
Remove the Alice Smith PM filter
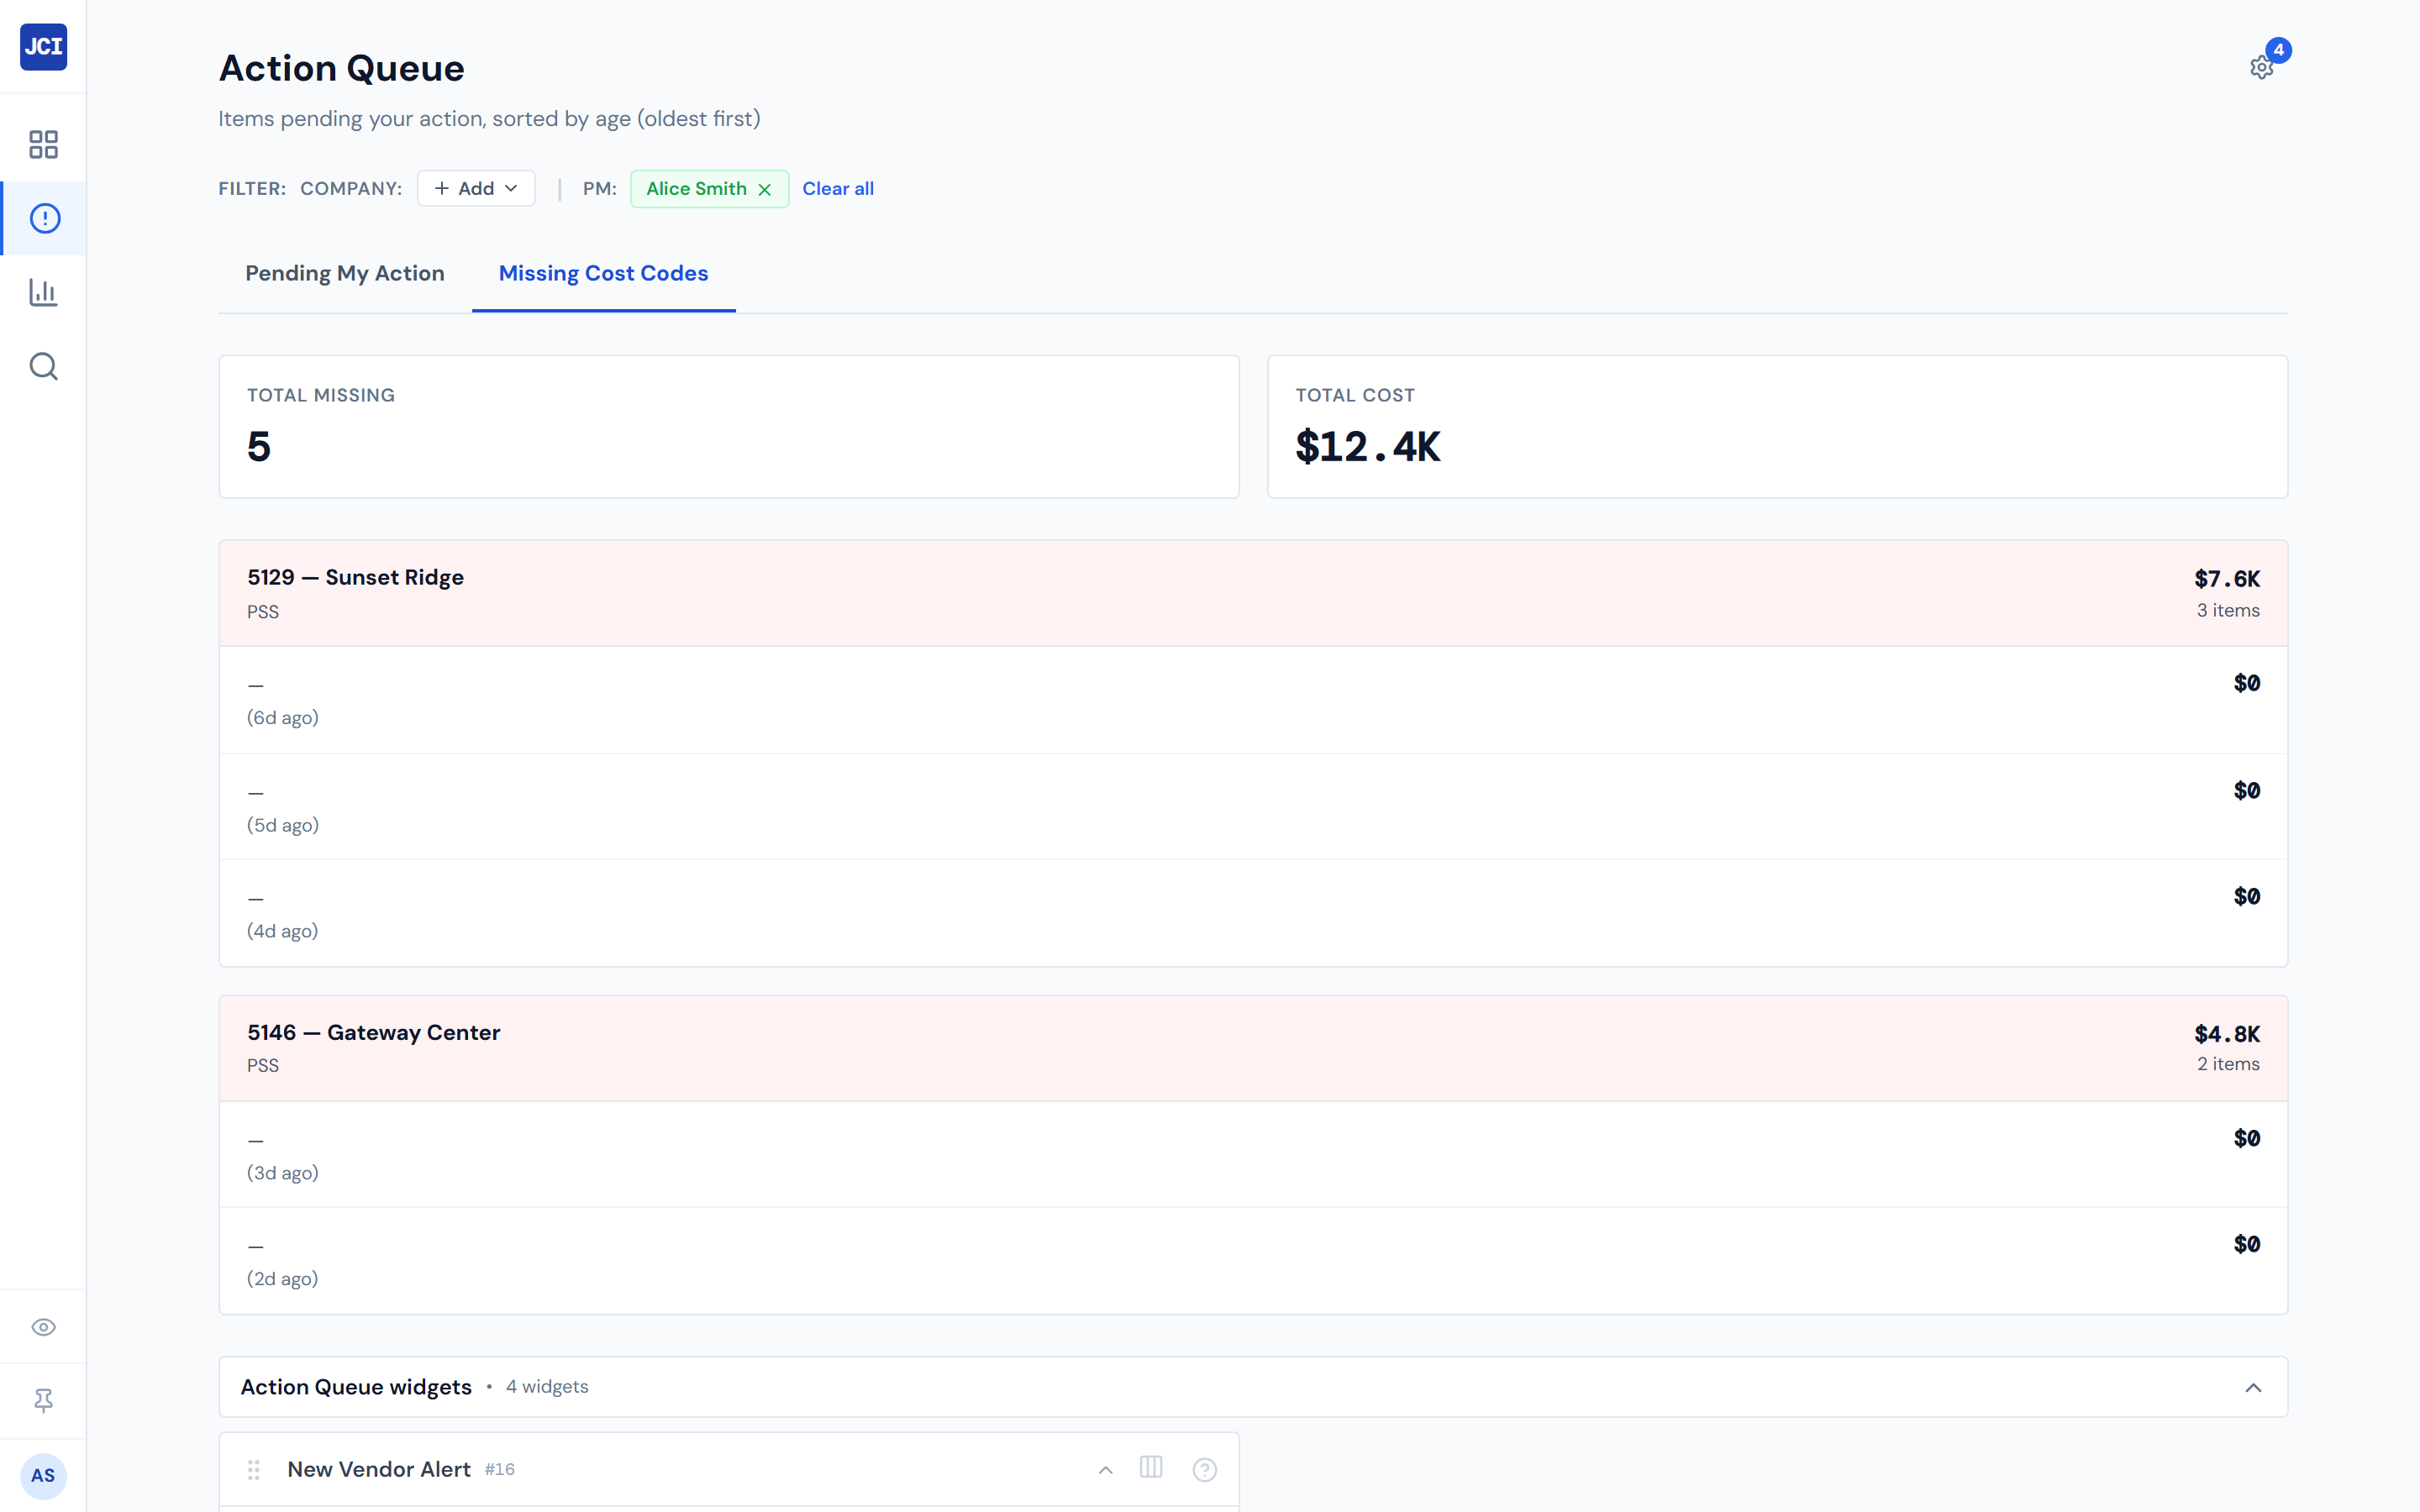765,188
